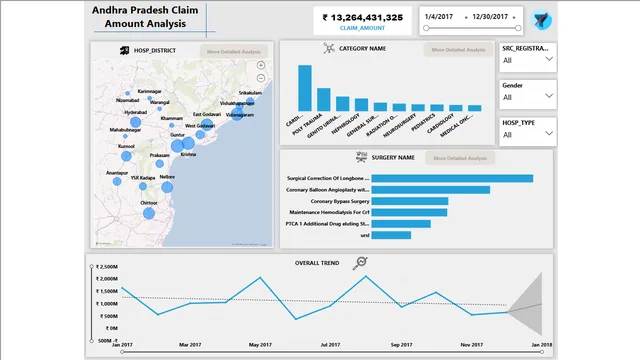Click trend chart horizontal slider right handle

click(x=542, y=352)
